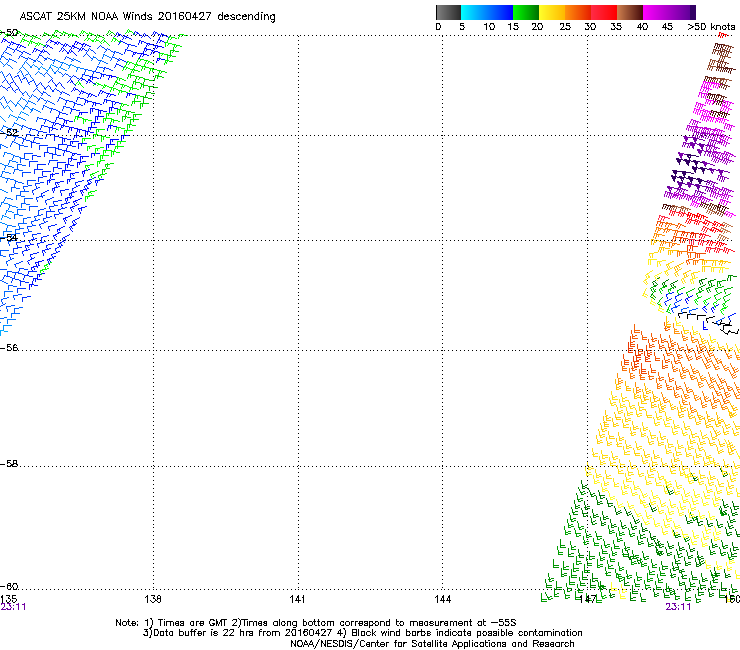Click the '10' label under the color bar
Screen dimensions: 740x650
489,27
